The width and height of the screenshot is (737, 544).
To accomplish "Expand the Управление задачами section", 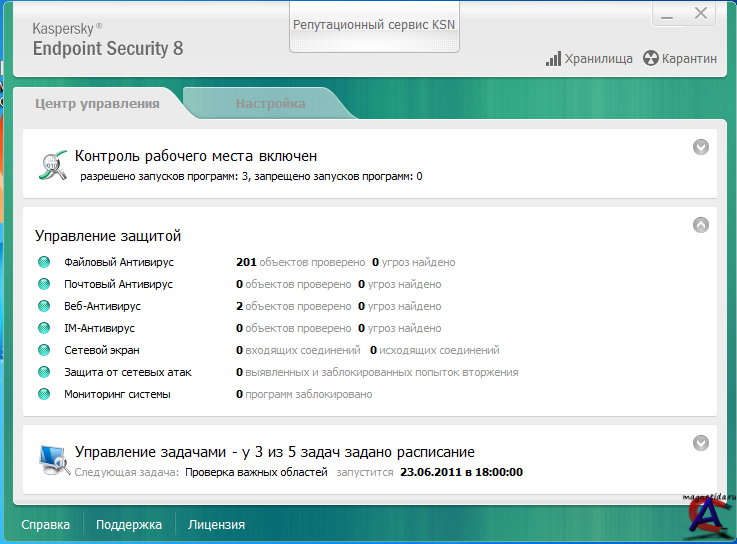I will tap(701, 443).
